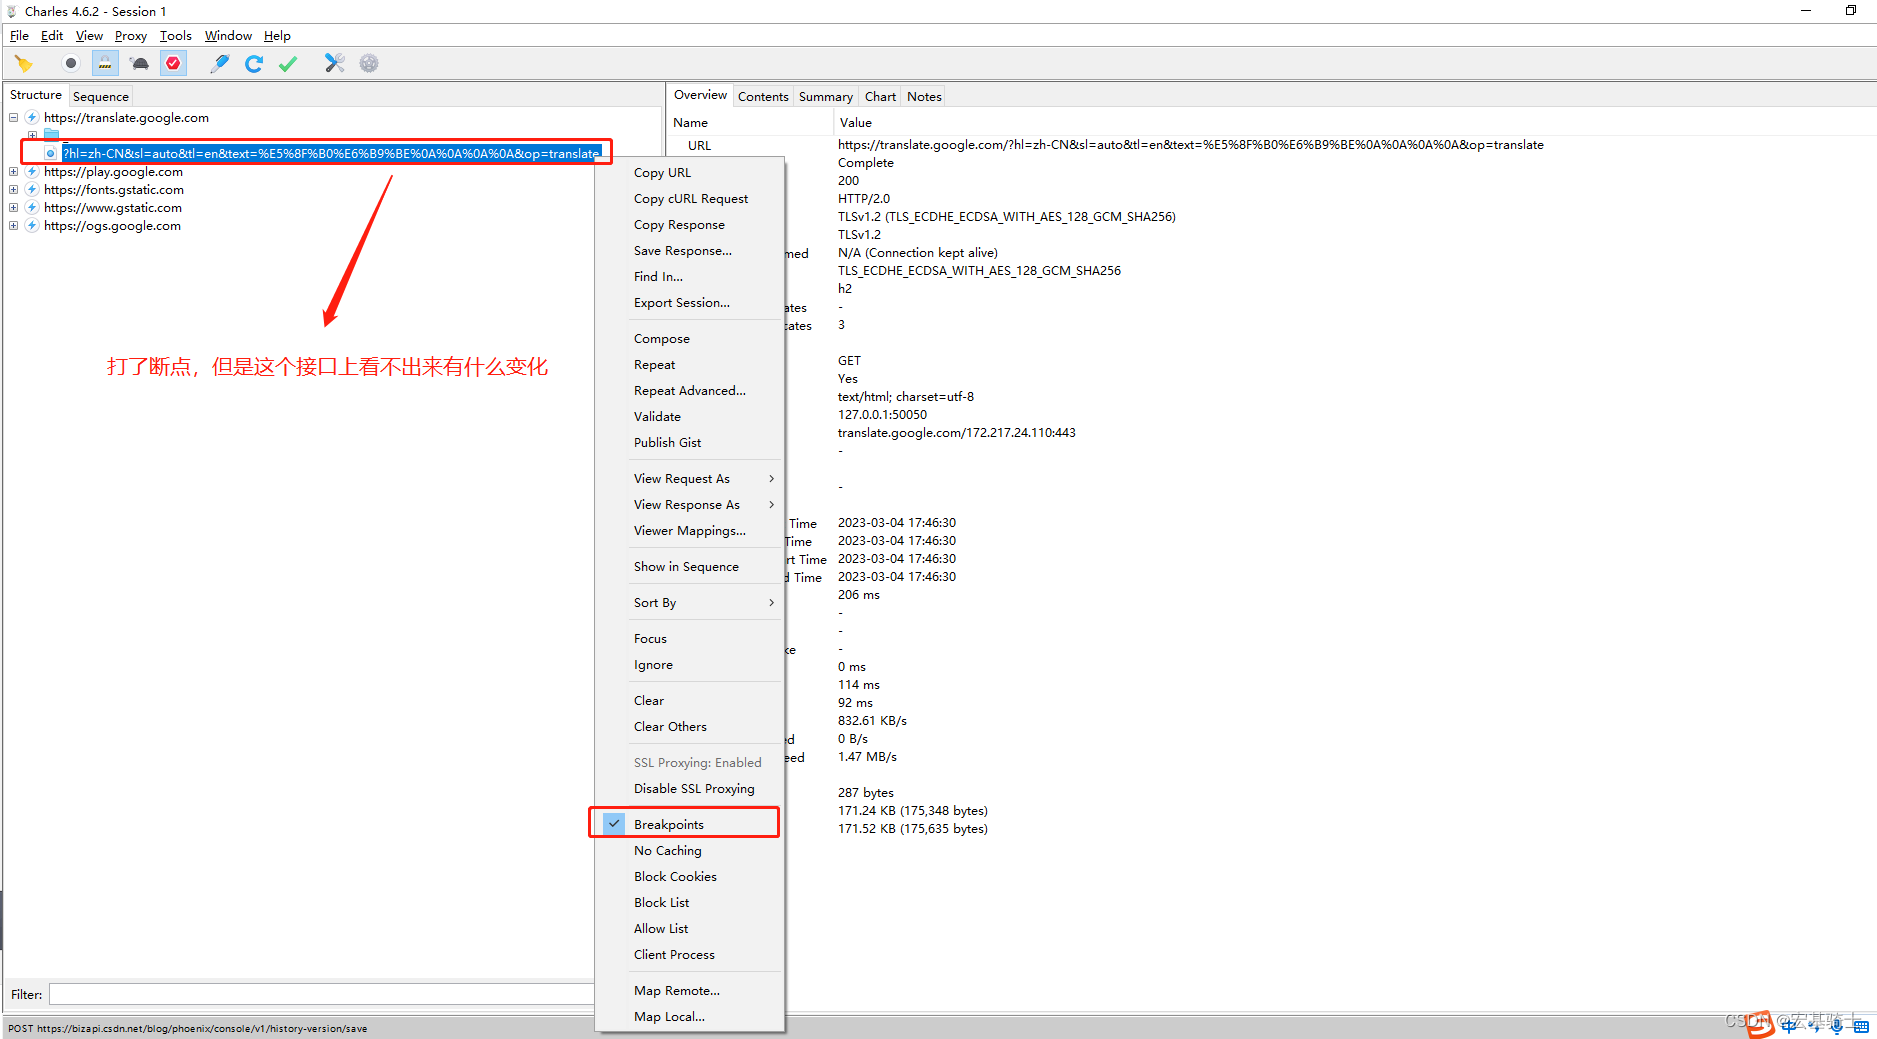The height and width of the screenshot is (1039, 1877).
Task: Choose Map Remote...
Action: click(689, 991)
